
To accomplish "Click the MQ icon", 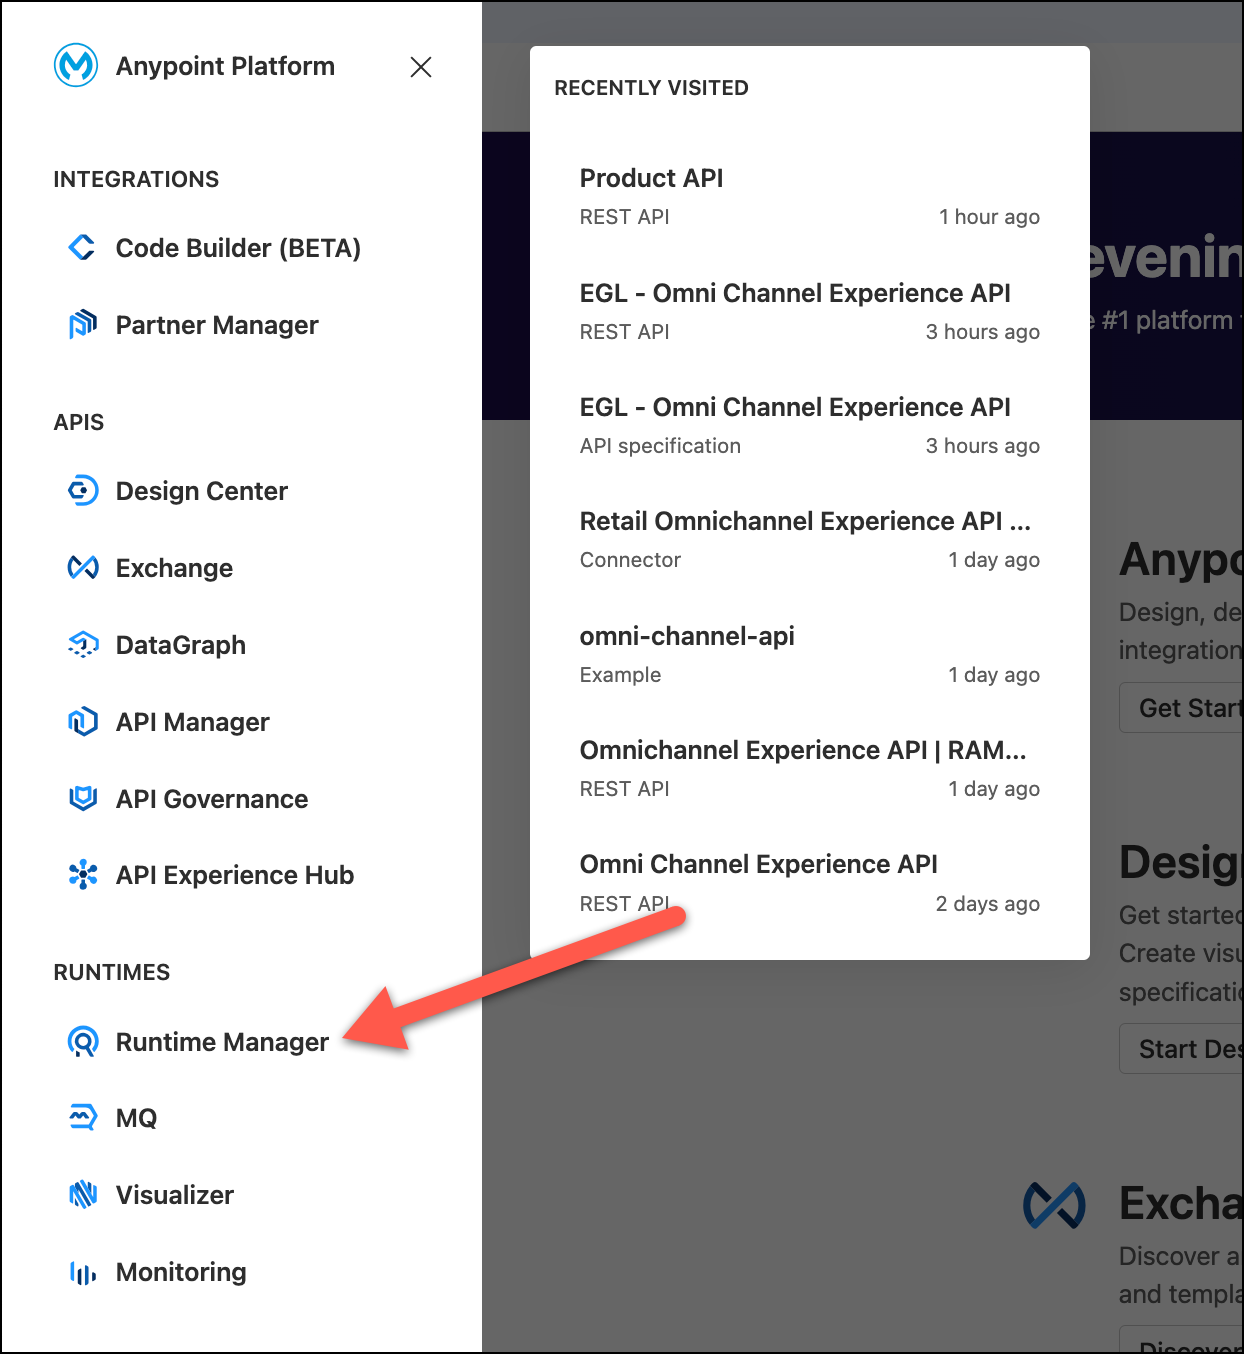I will click(x=82, y=1117).
